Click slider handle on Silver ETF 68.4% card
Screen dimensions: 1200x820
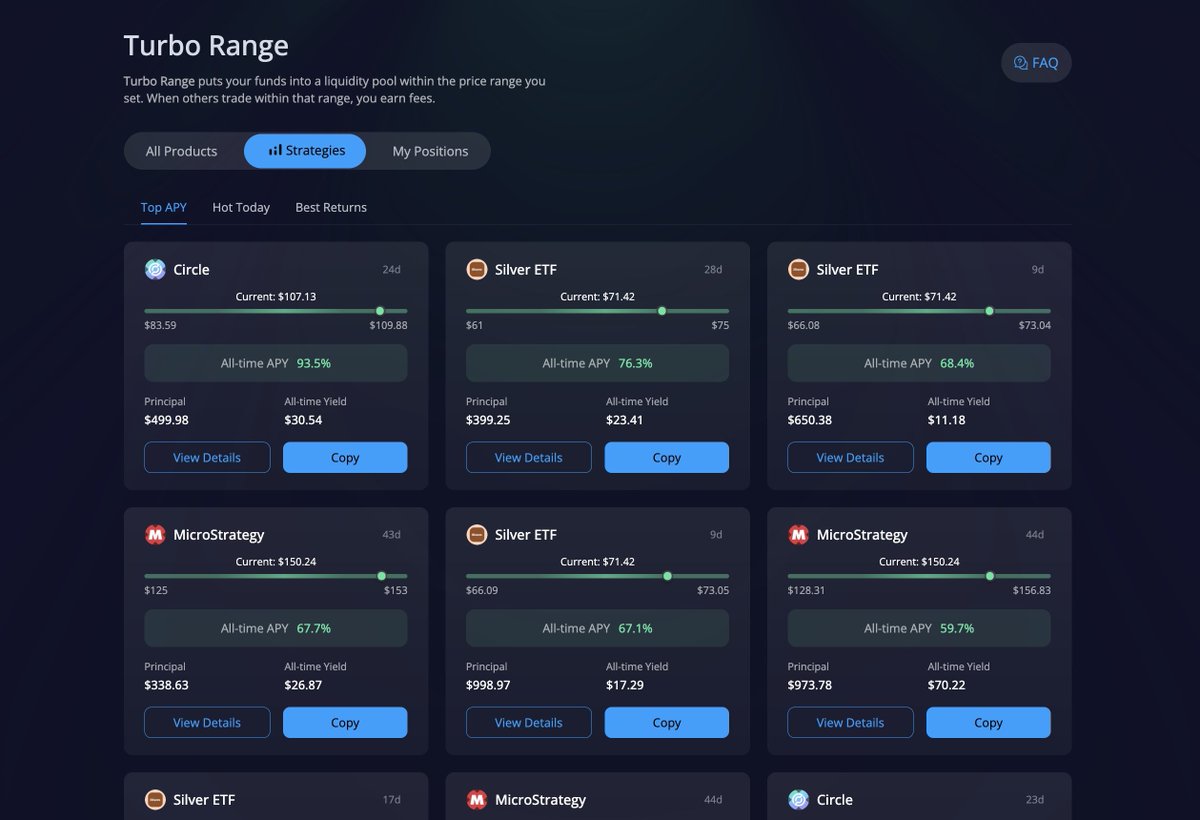click(x=990, y=311)
